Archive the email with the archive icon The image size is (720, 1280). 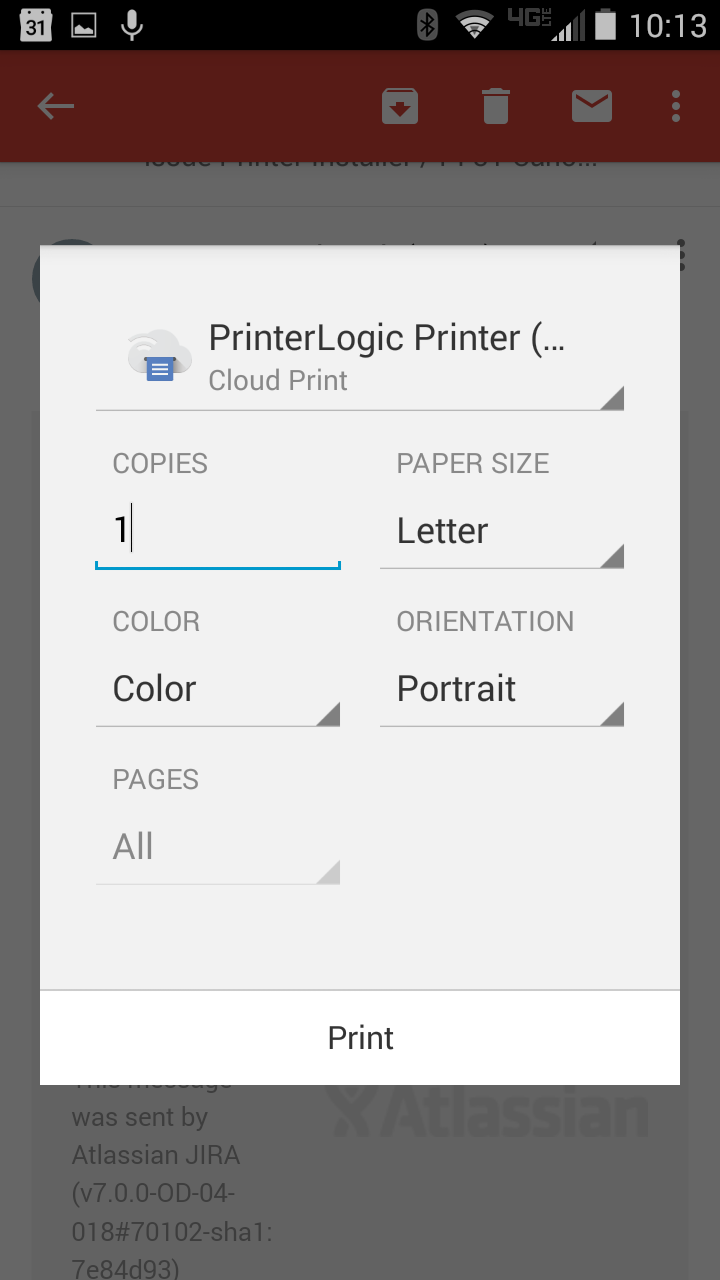[400, 106]
